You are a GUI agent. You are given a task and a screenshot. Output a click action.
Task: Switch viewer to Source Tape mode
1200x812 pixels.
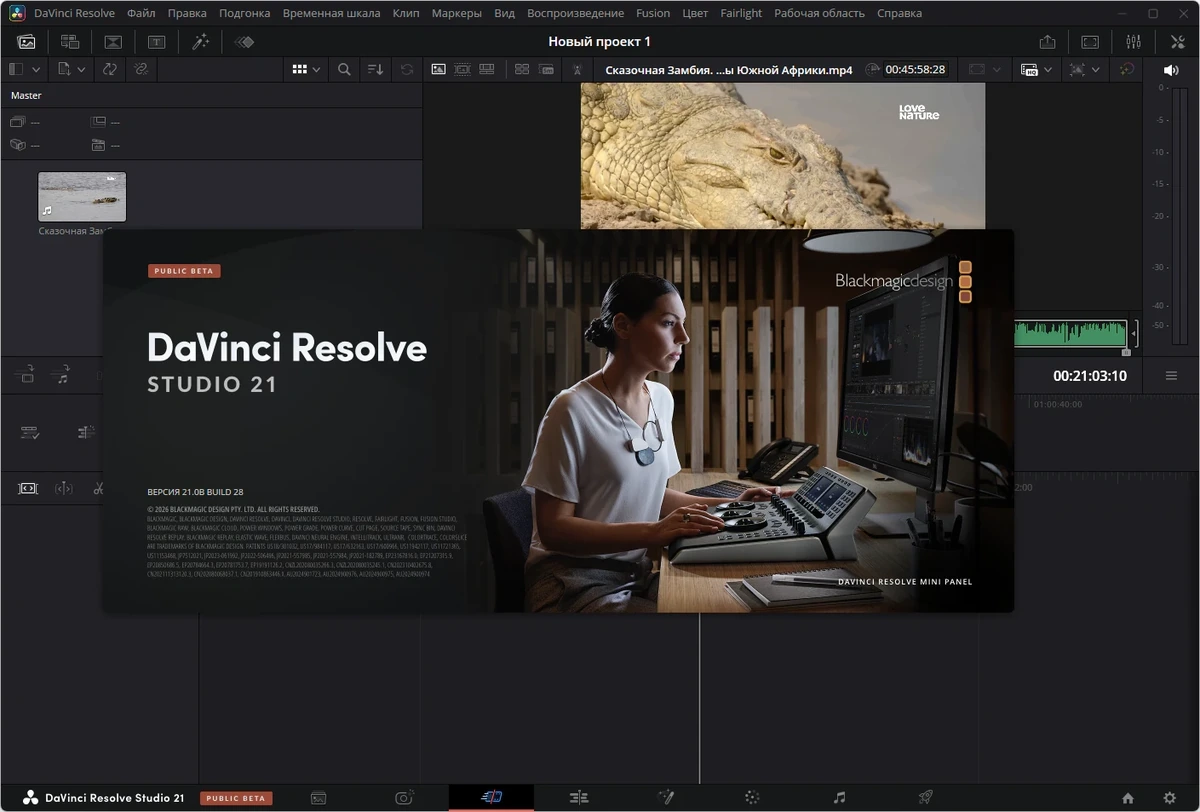coord(462,70)
